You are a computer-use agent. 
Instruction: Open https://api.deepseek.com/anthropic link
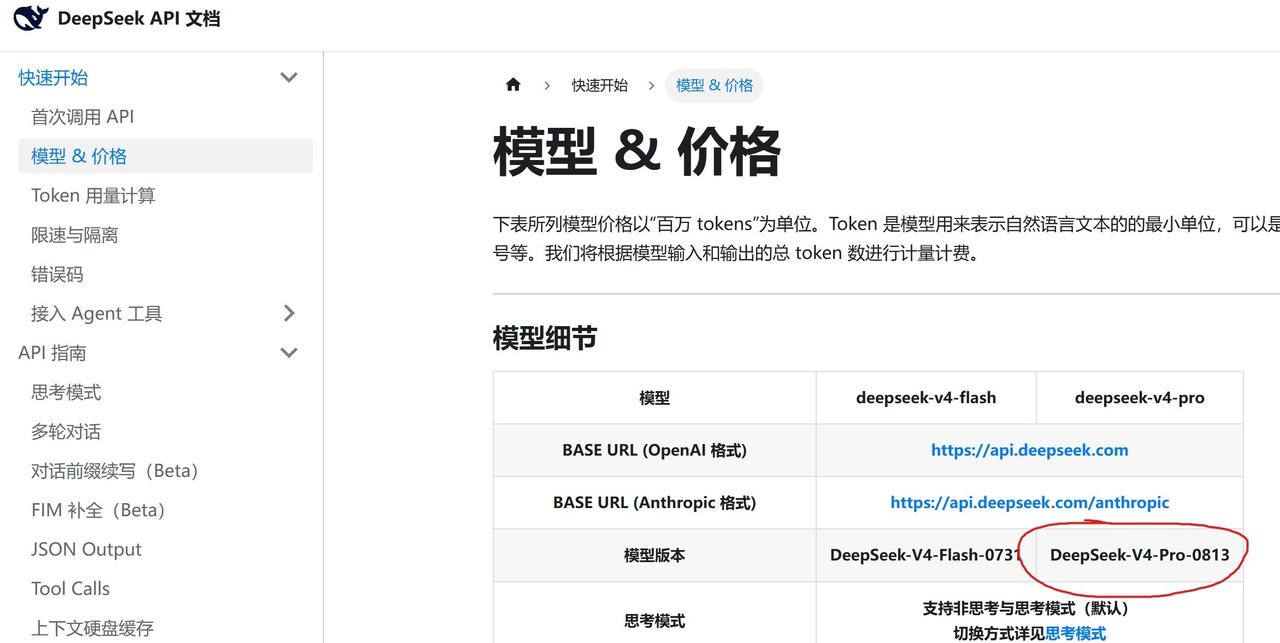(x=1029, y=502)
